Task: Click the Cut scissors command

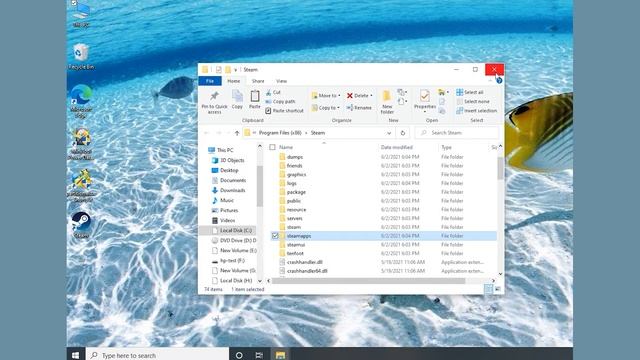Action: [273, 92]
